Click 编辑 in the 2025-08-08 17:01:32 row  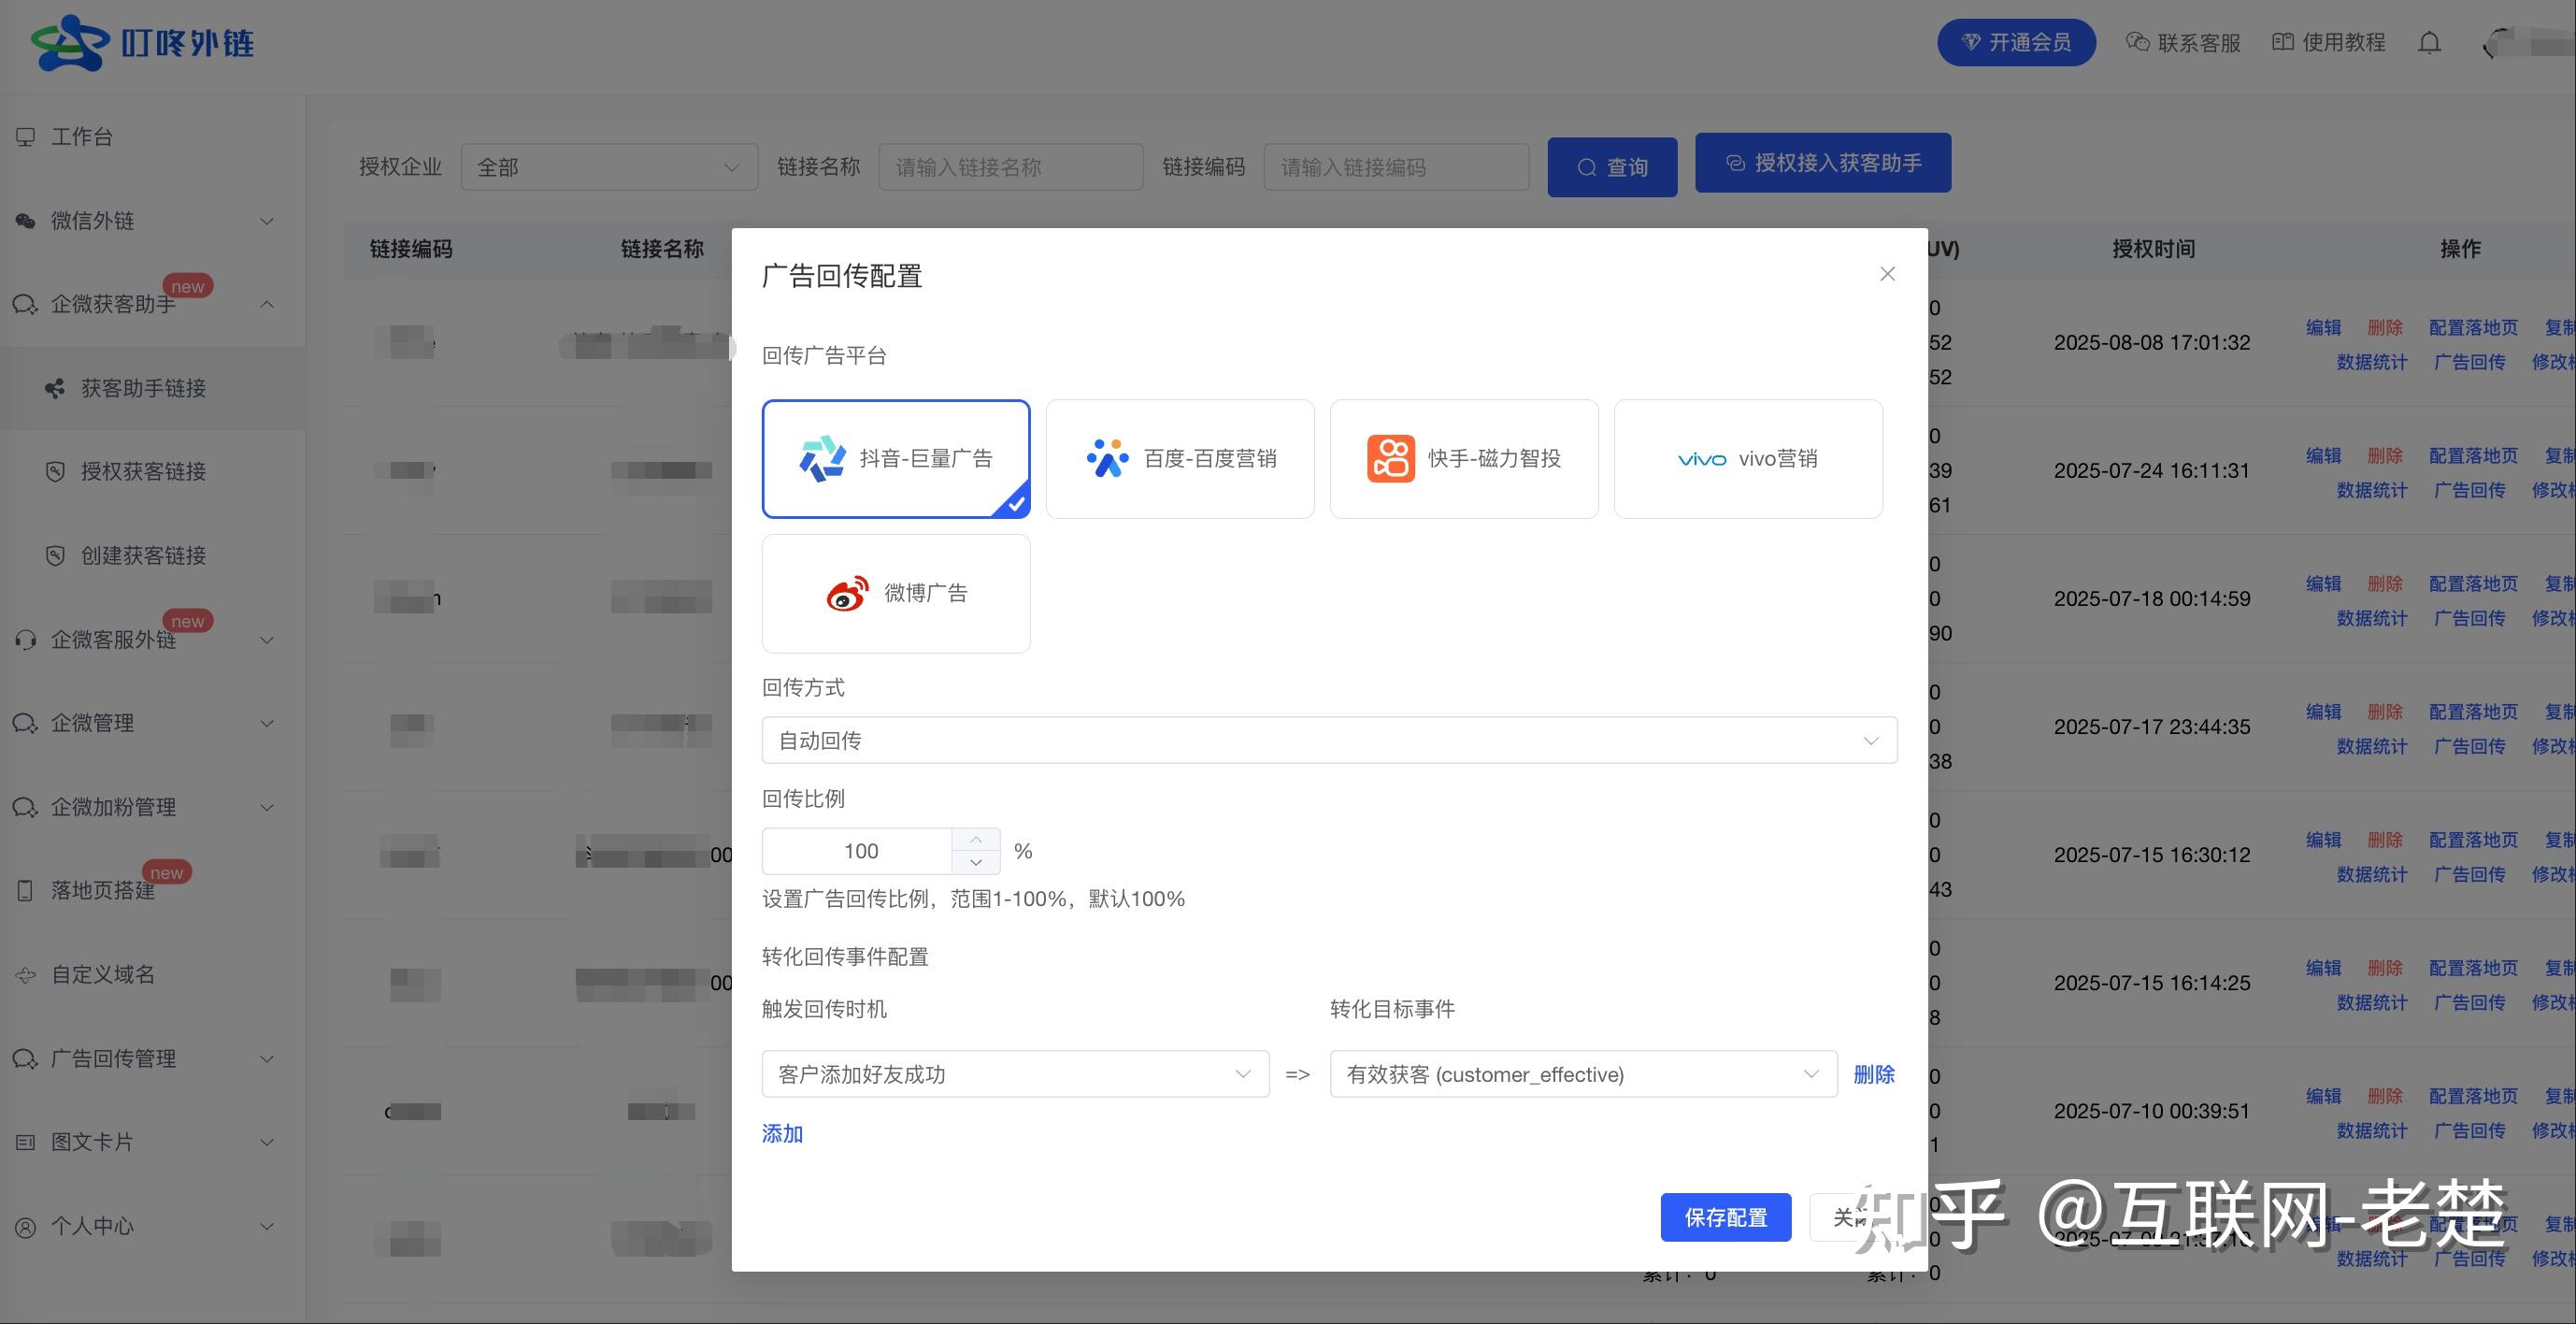pos(2323,327)
